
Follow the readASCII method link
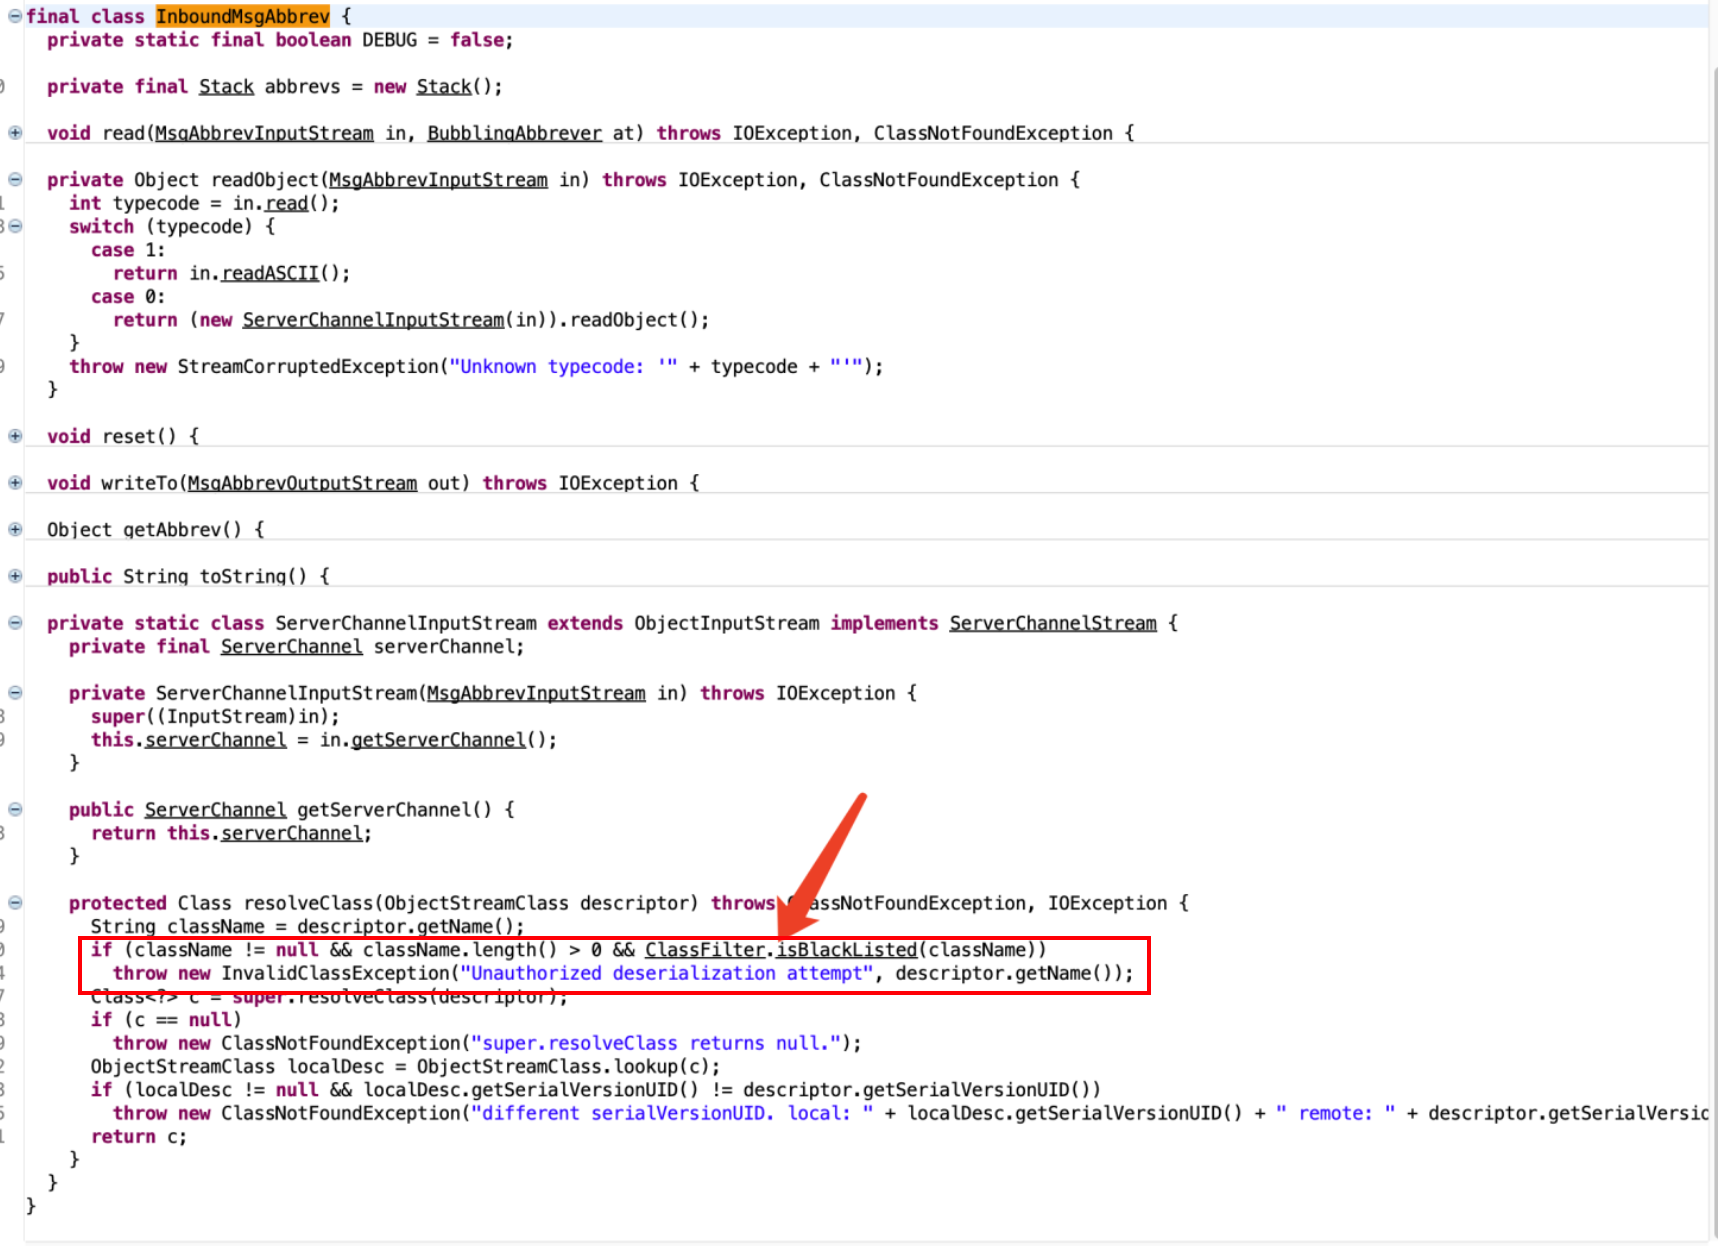click(270, 273)
